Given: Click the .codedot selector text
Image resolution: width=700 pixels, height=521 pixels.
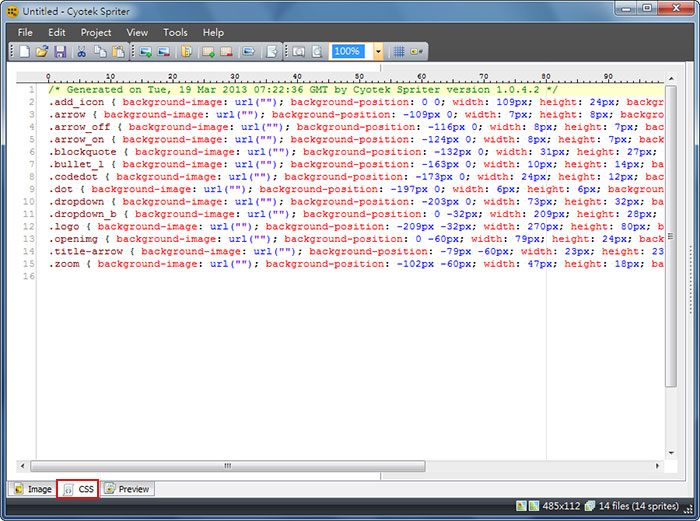Looking at the screenshot, I should point(73,177).
